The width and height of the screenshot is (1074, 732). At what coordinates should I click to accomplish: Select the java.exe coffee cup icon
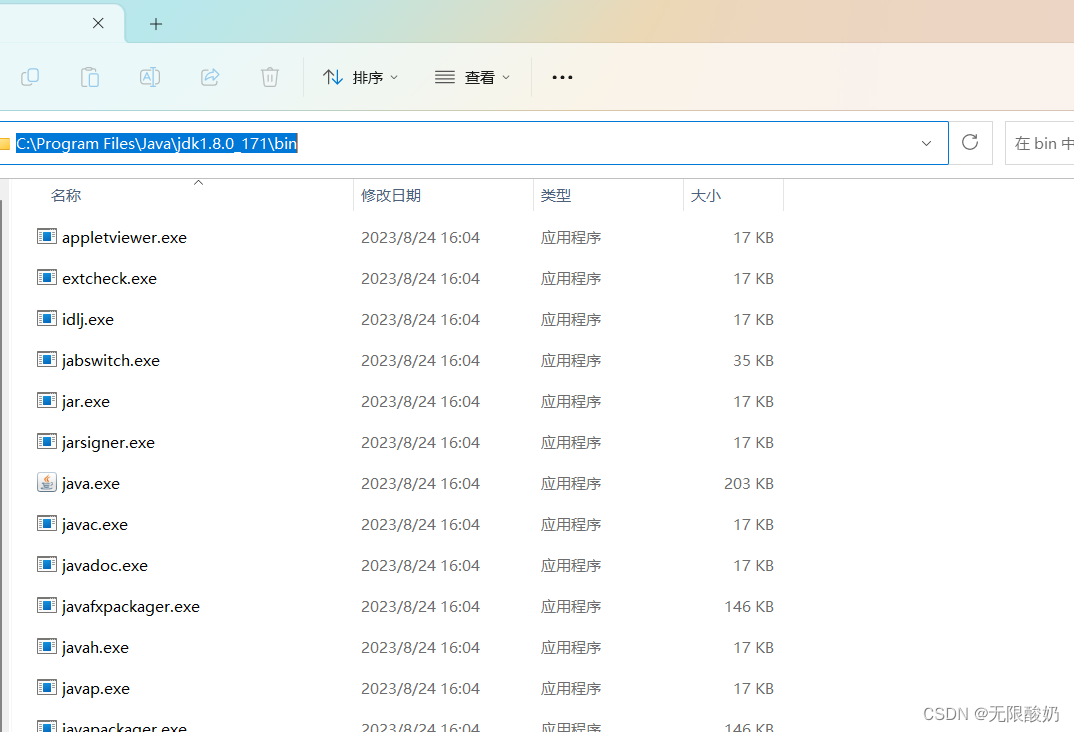tap(47, 483)
